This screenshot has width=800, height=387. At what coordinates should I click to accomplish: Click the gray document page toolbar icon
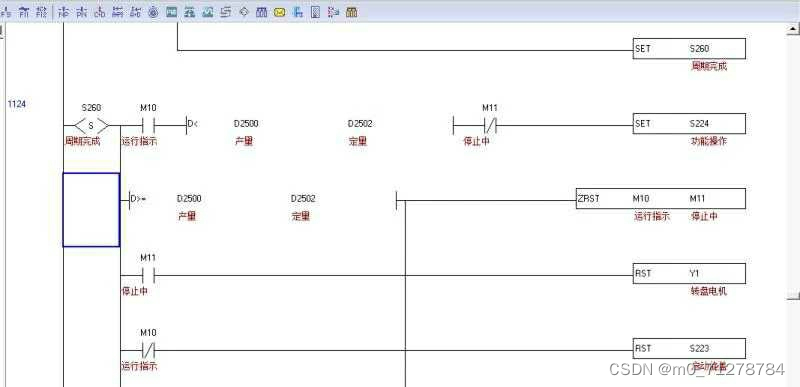click(316, 12)
